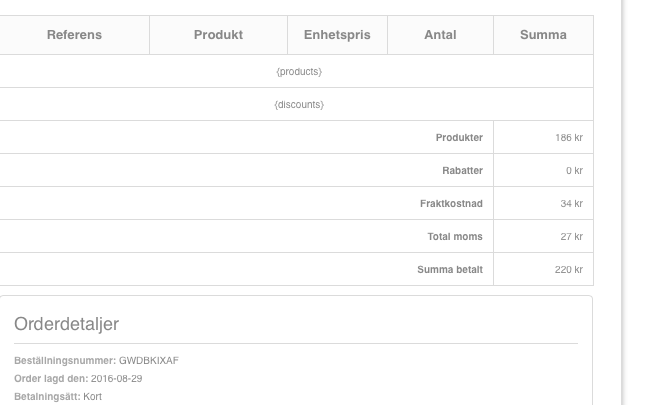Select the Produkt column header

pos(218,35)
